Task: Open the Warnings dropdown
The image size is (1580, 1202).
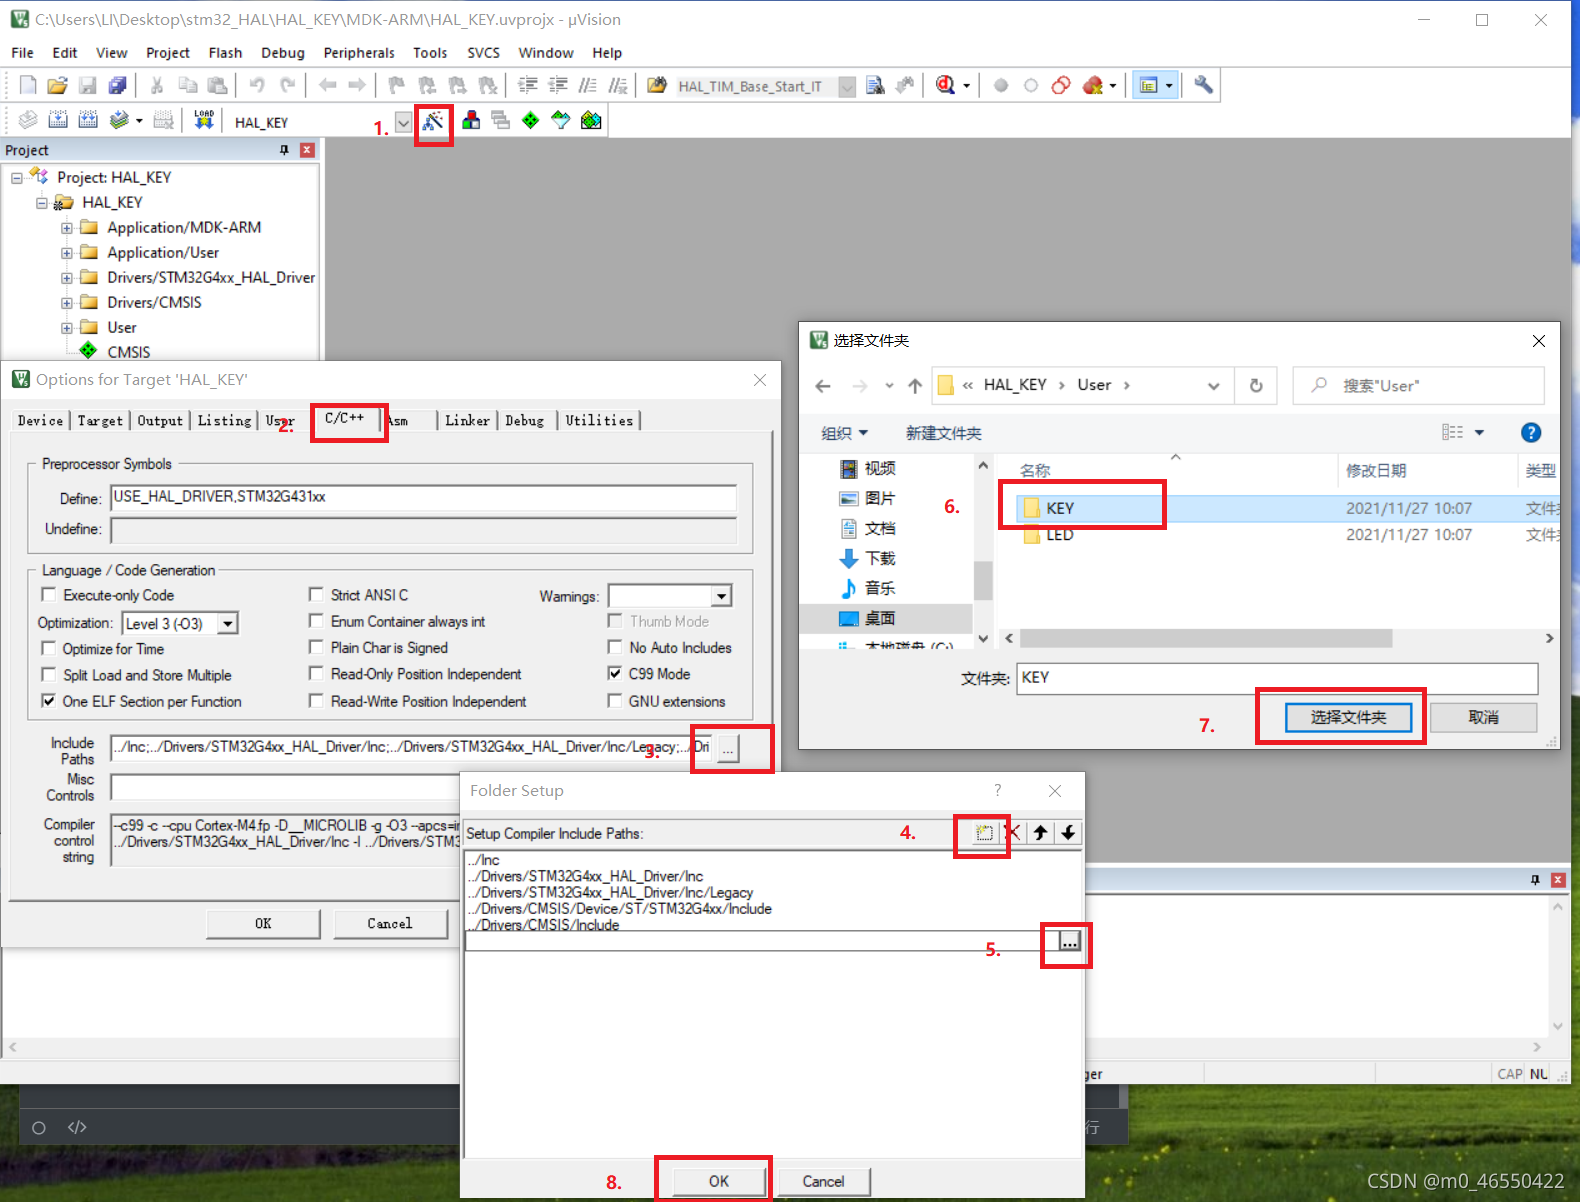Action: [721, 597]
